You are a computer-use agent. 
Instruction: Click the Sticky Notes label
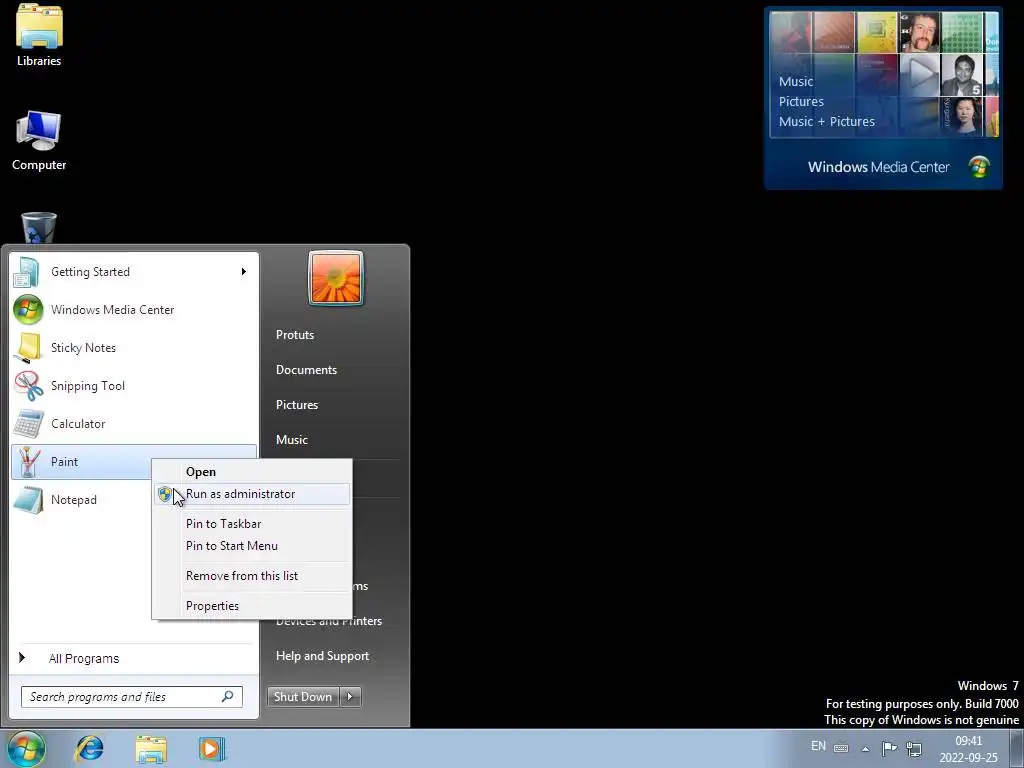tap(84, 348)
